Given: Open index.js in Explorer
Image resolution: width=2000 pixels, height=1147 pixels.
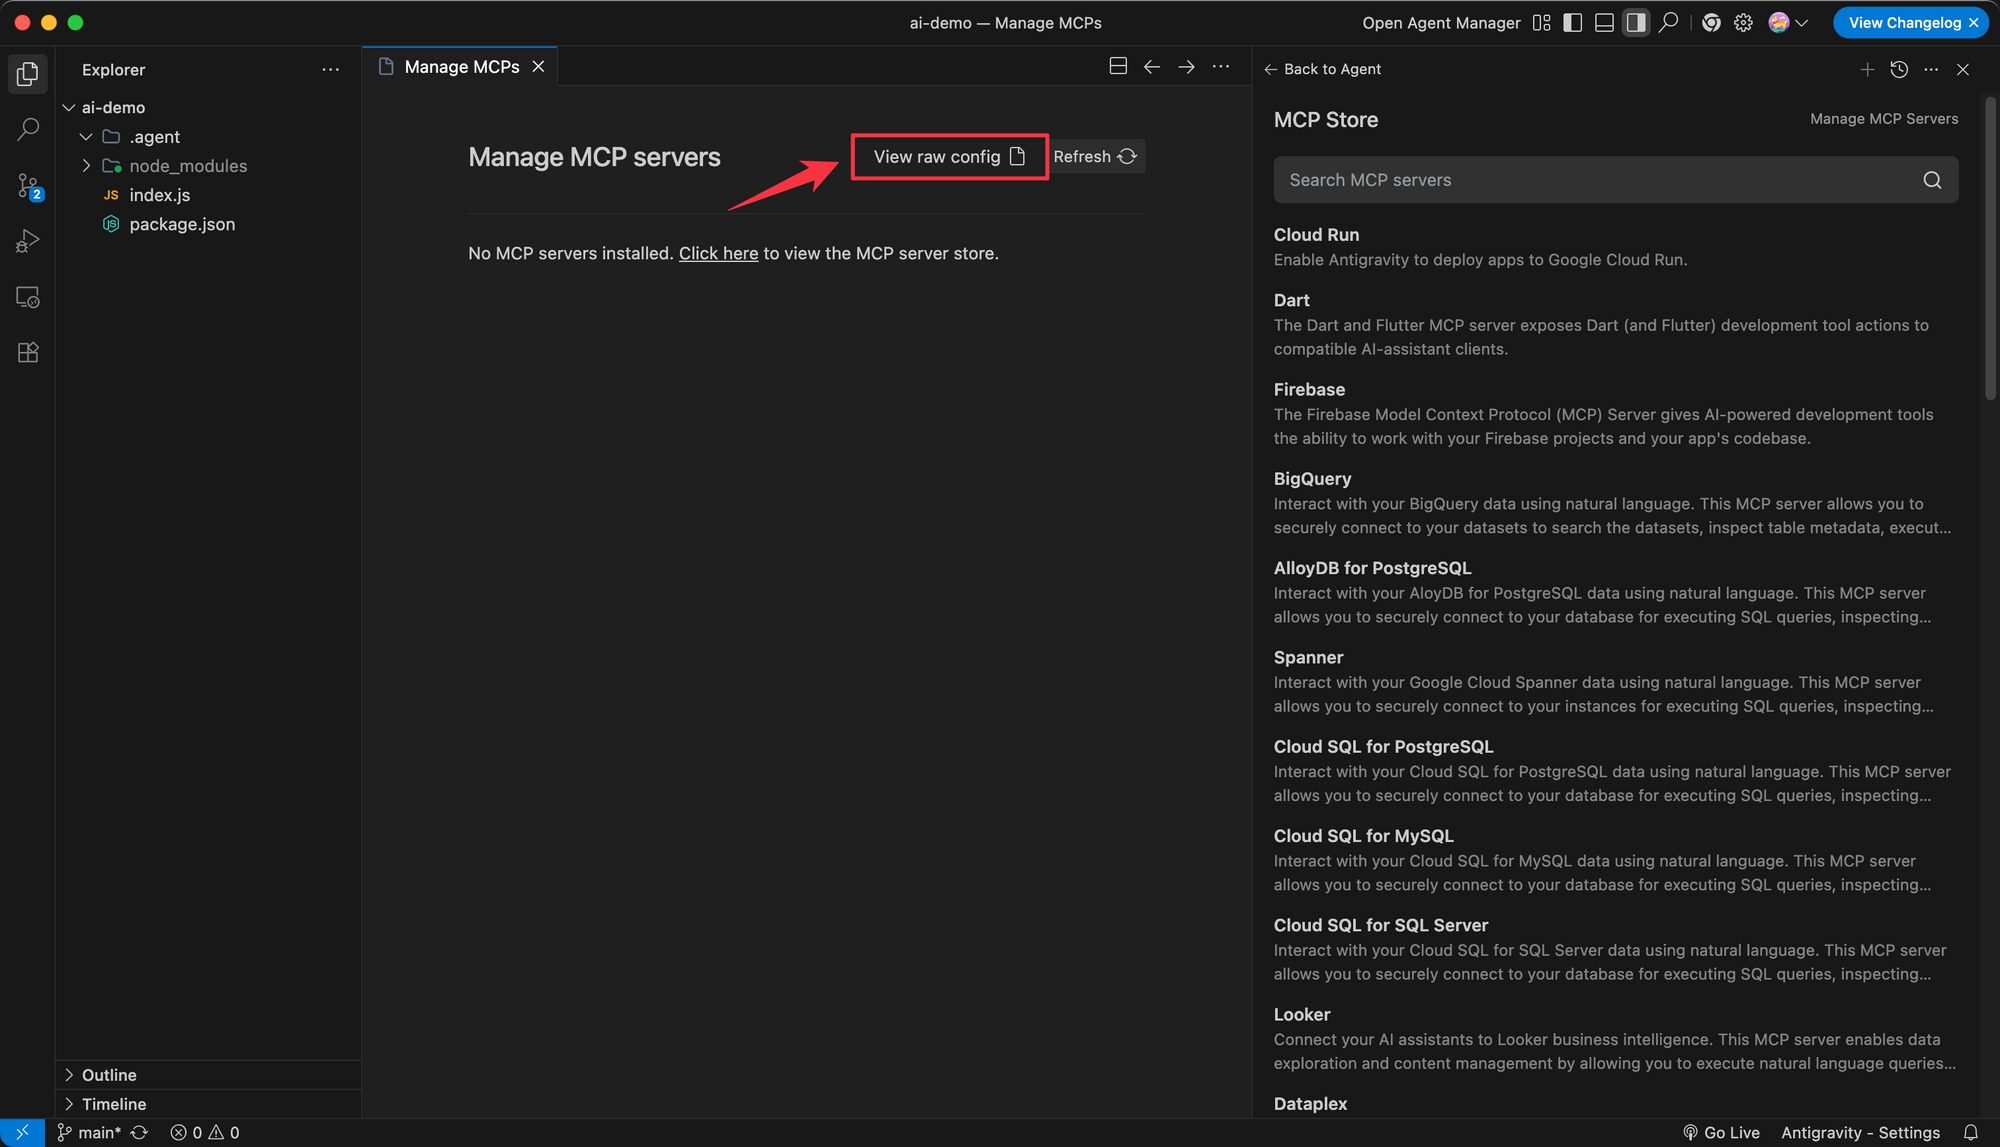Looking at the screenshot, I should [159, 195].
